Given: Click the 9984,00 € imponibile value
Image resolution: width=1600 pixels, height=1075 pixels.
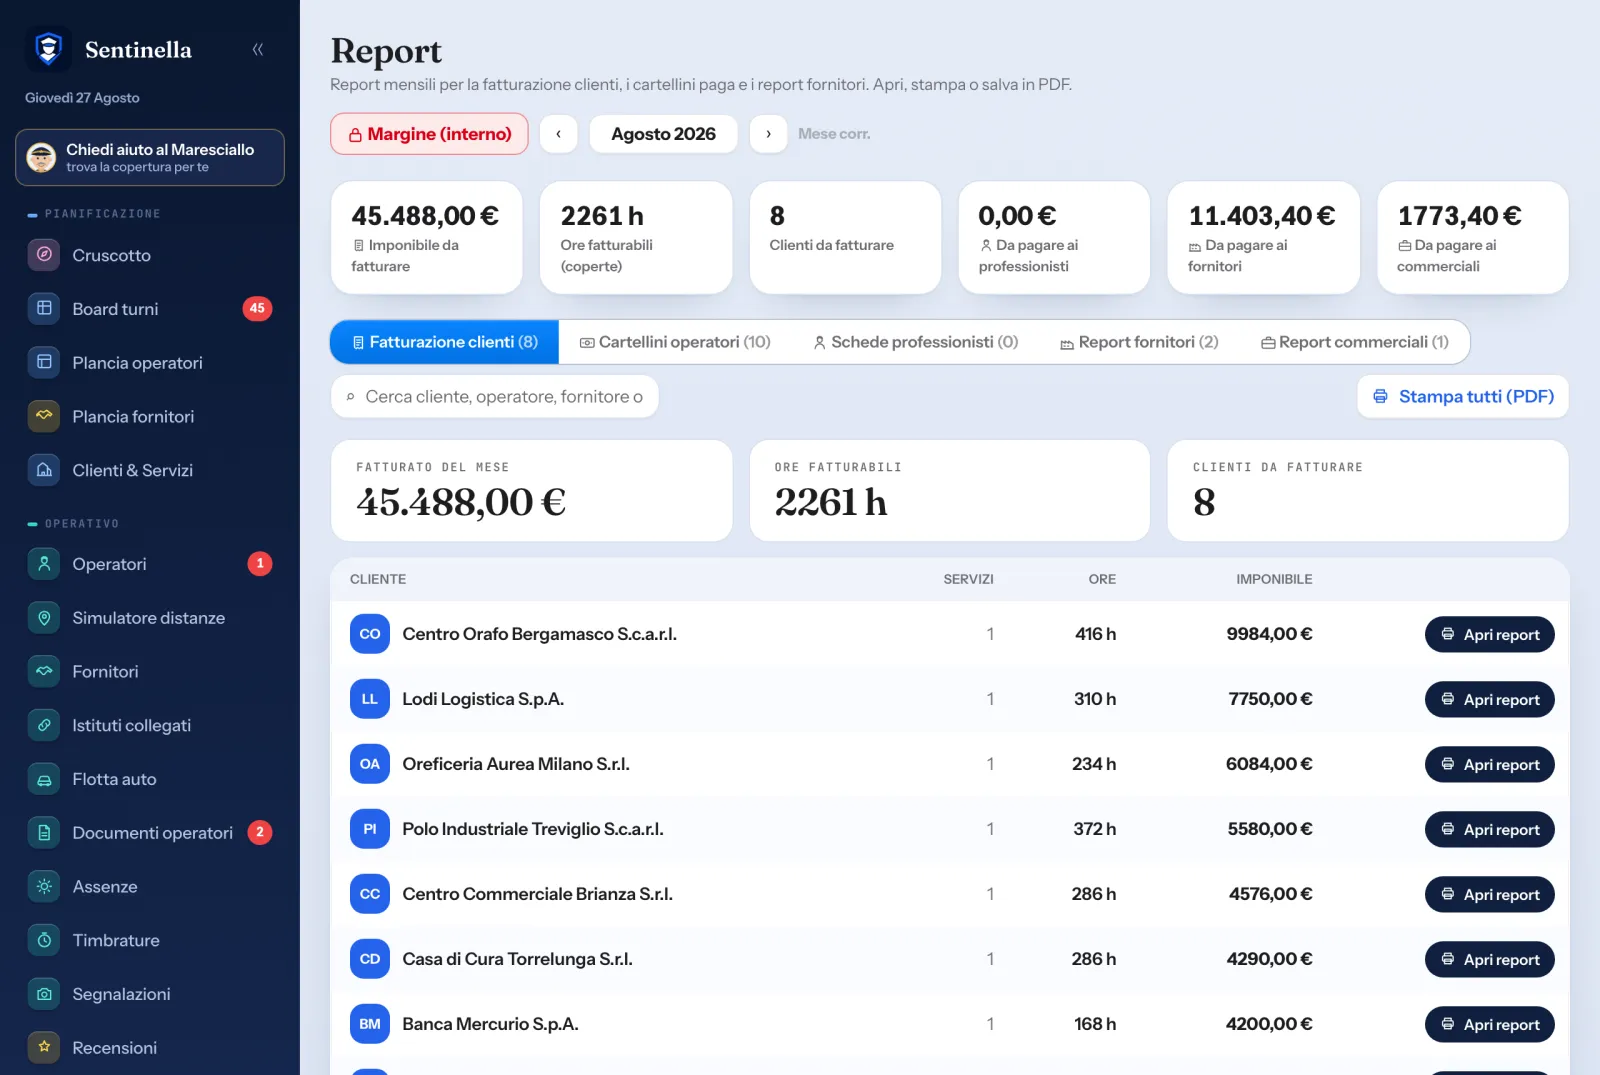Looking at the screenshot, I should point(1269,634).
